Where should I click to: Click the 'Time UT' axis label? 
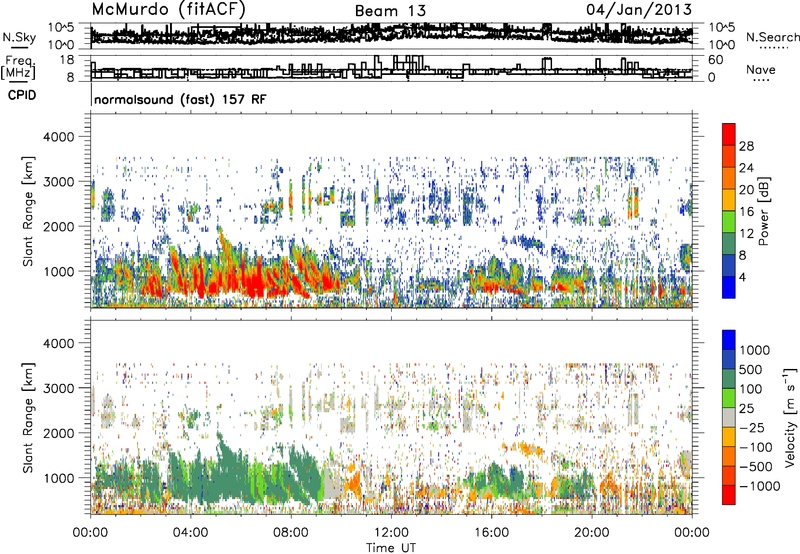[x=391, y=548]
